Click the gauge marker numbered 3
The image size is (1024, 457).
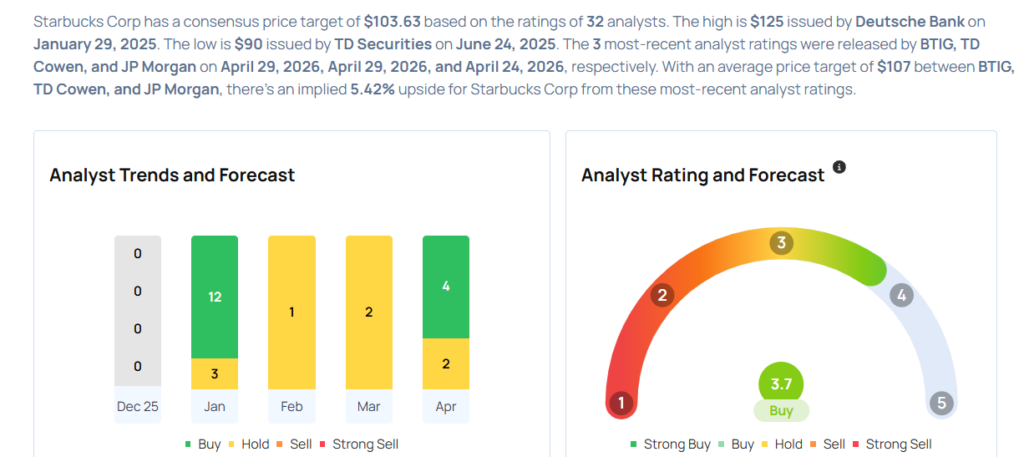[782, 243]
